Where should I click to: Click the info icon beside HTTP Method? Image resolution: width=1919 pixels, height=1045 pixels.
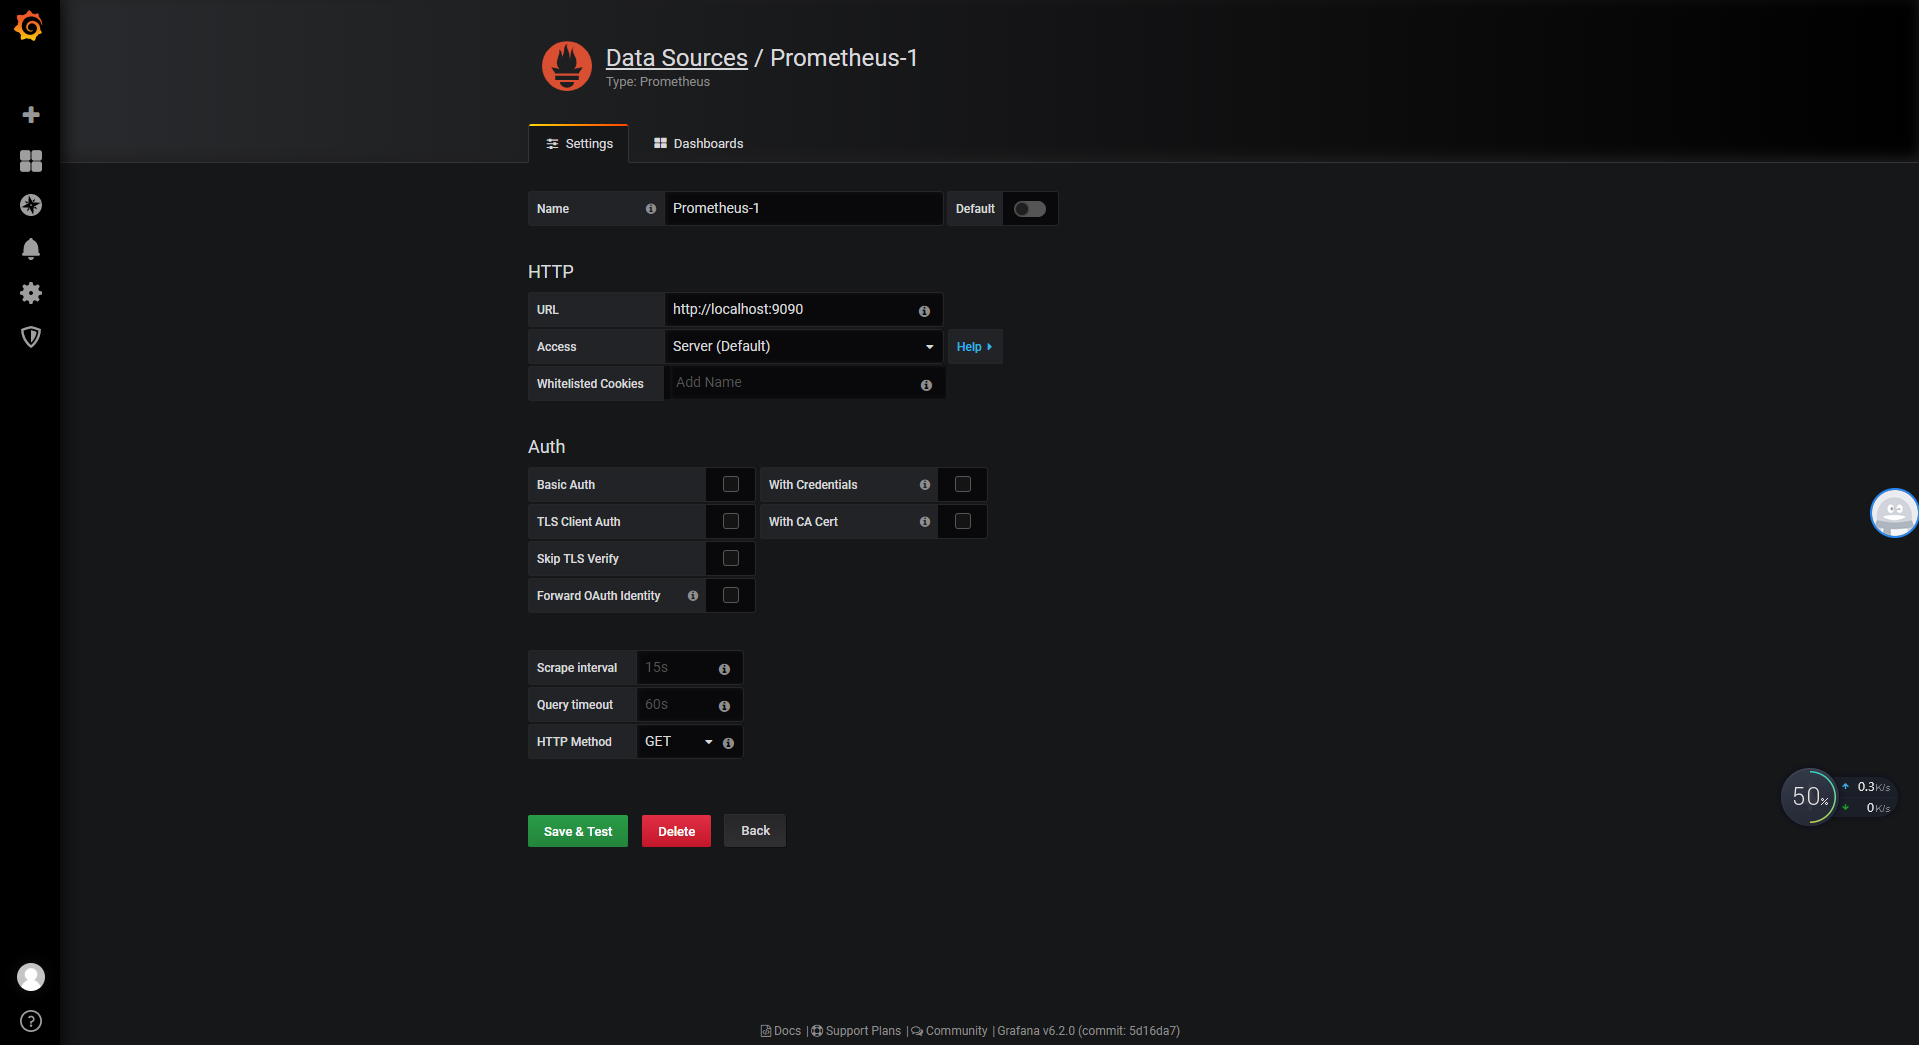pyautogui.click(x=728, y=743)
